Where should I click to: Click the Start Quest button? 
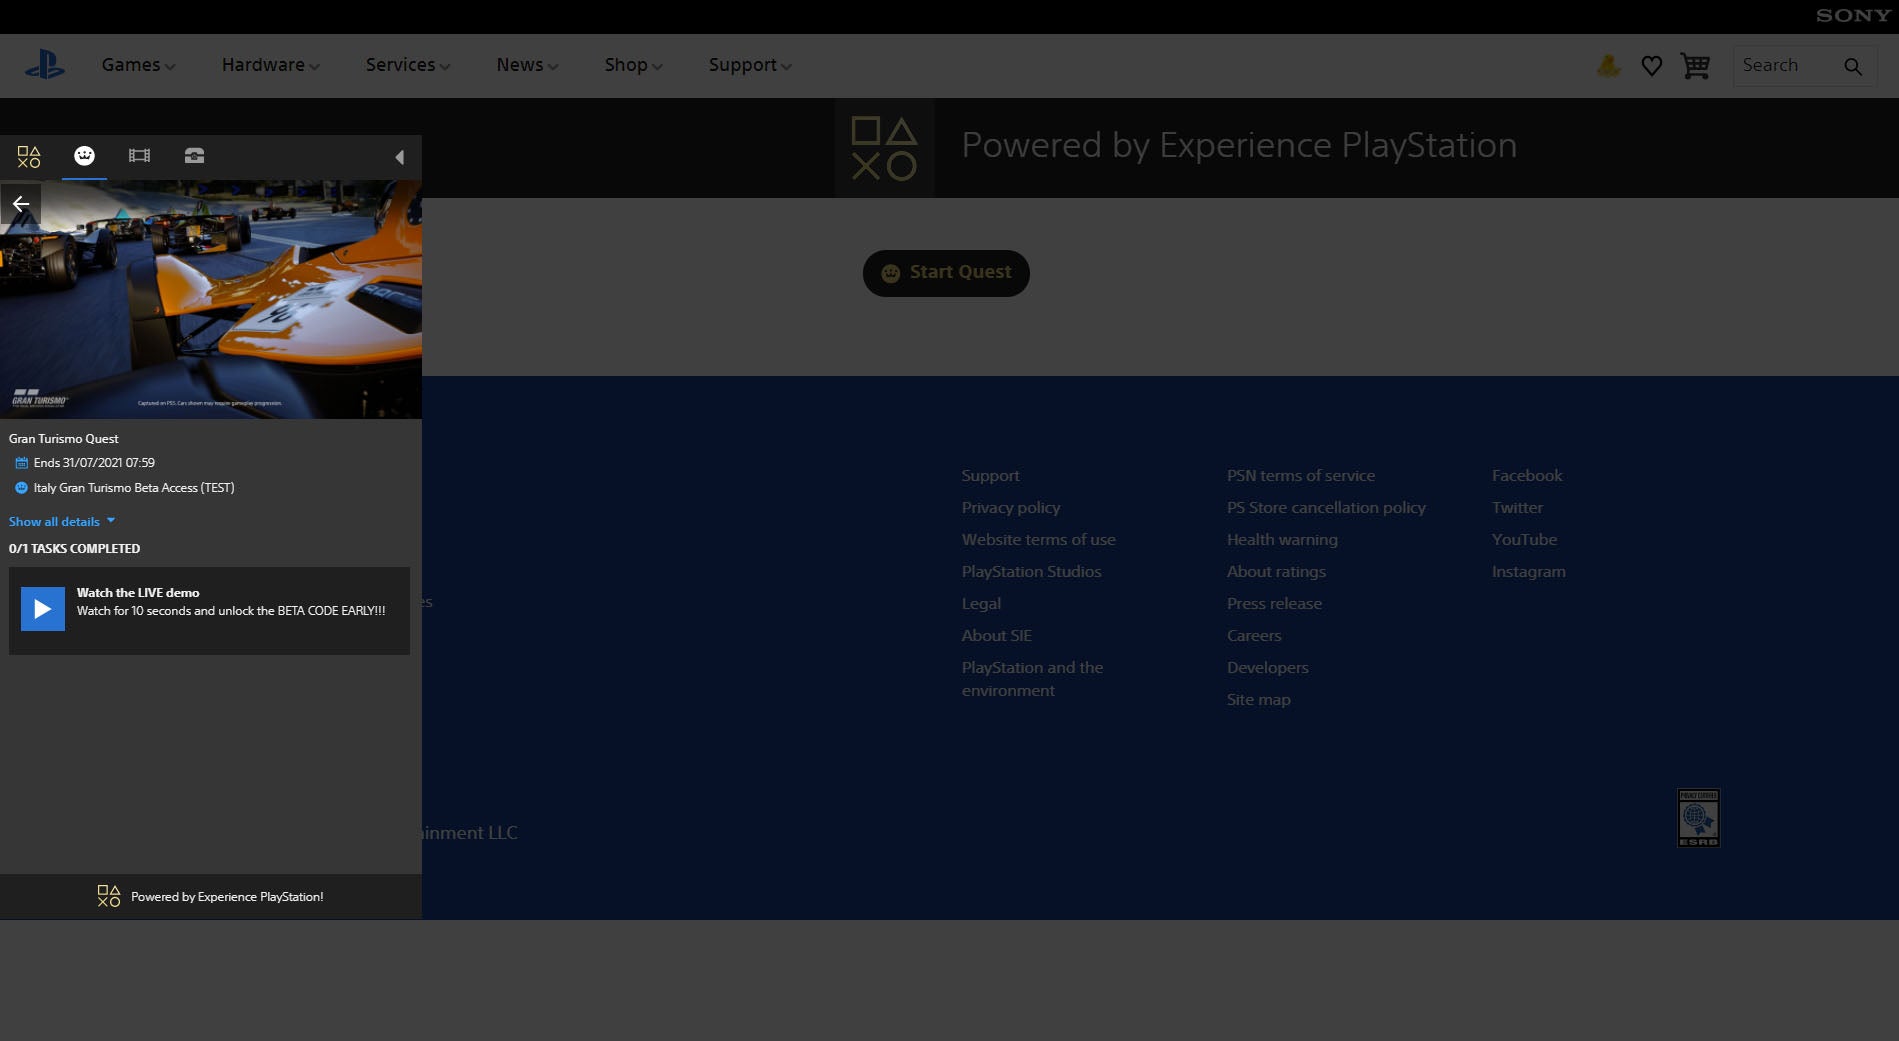946,273
